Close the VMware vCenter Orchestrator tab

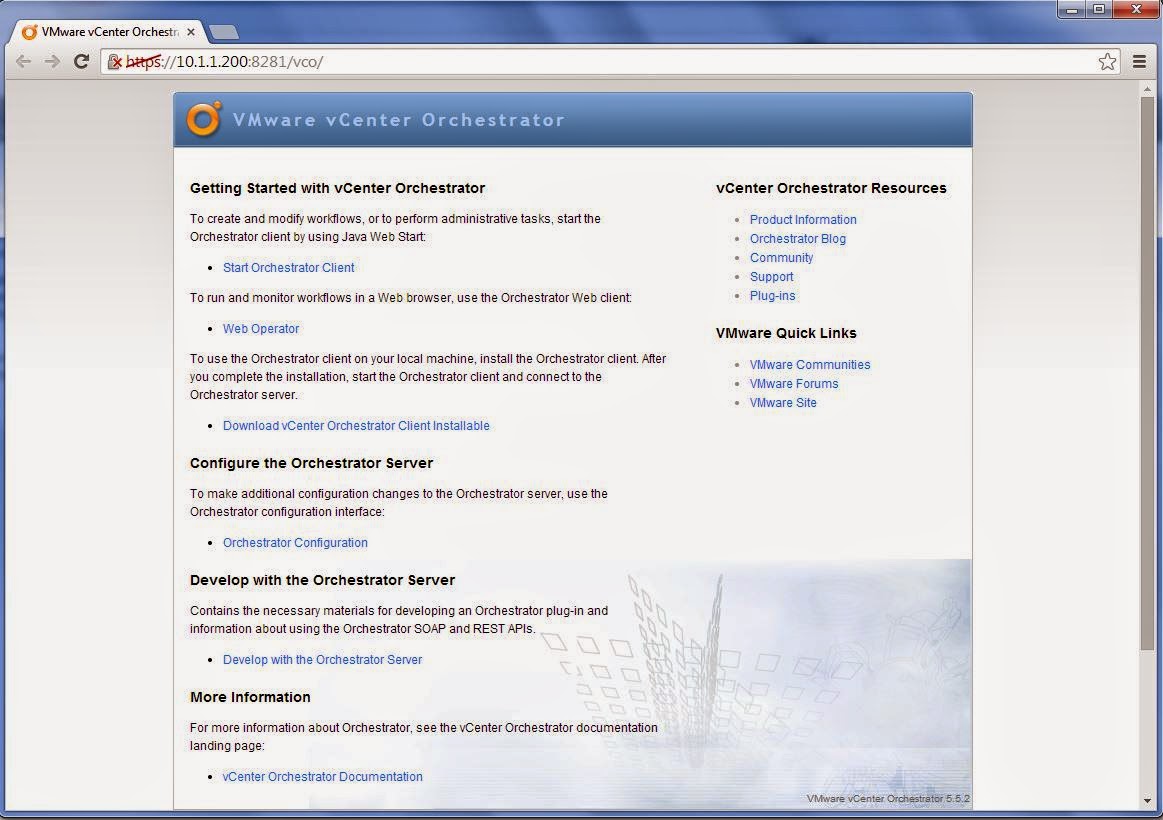click(191, 32)
